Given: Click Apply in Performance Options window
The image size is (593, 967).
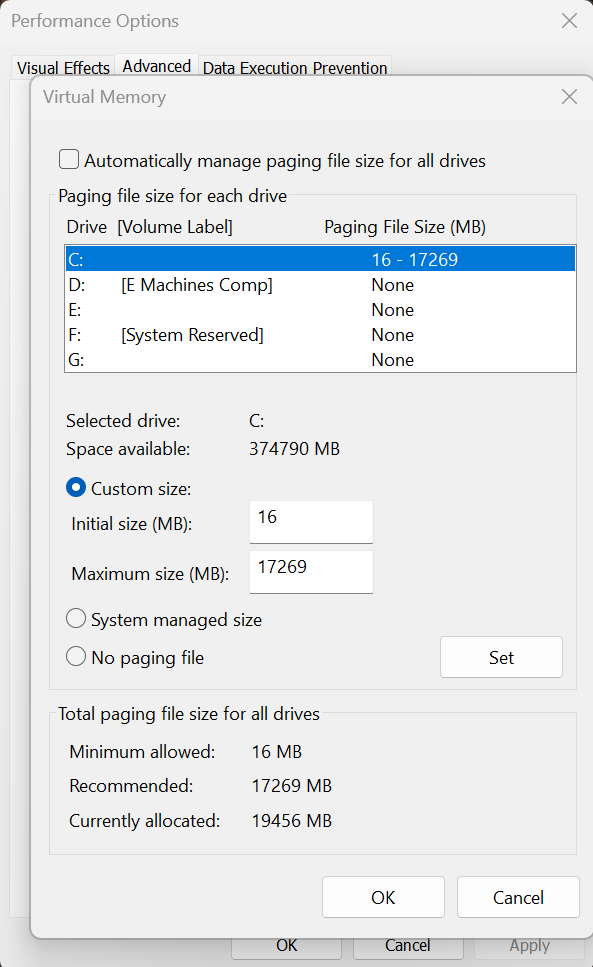Looking at the screenshot, I should pyautogui.click(x=529, y=947).
